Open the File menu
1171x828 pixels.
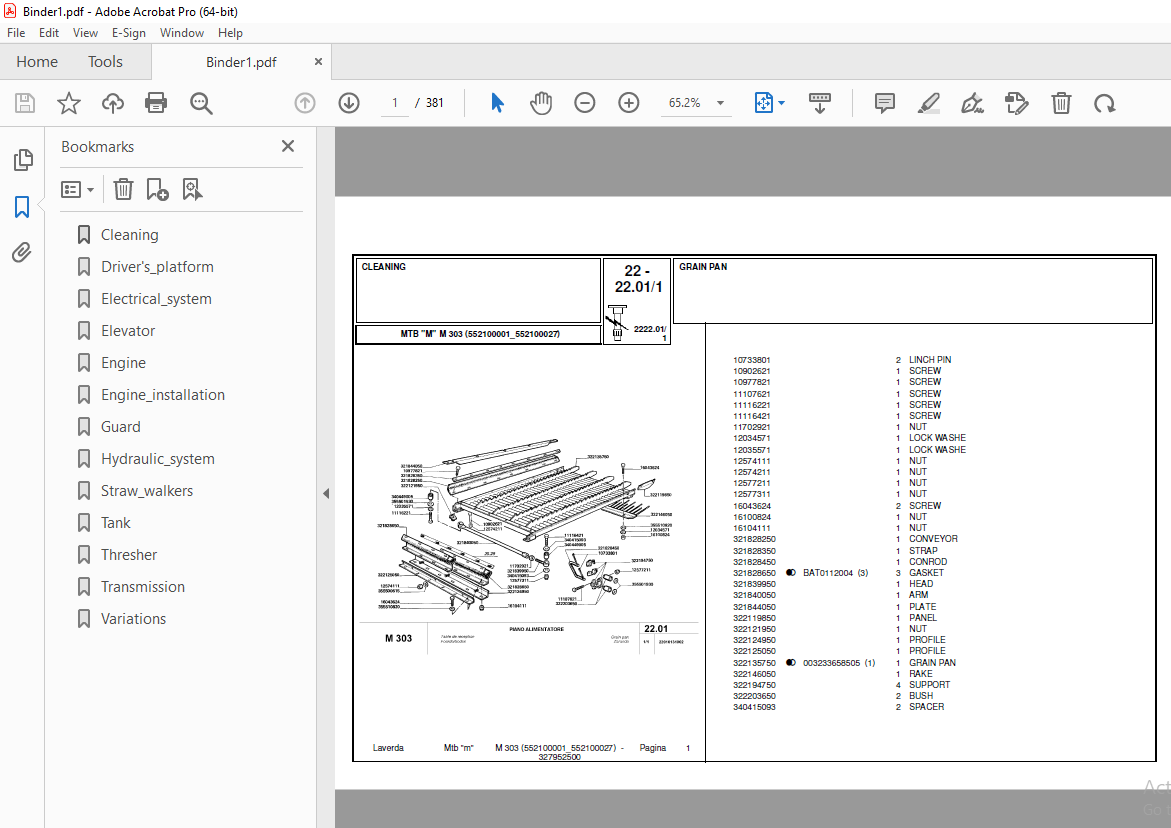point(16,33)
